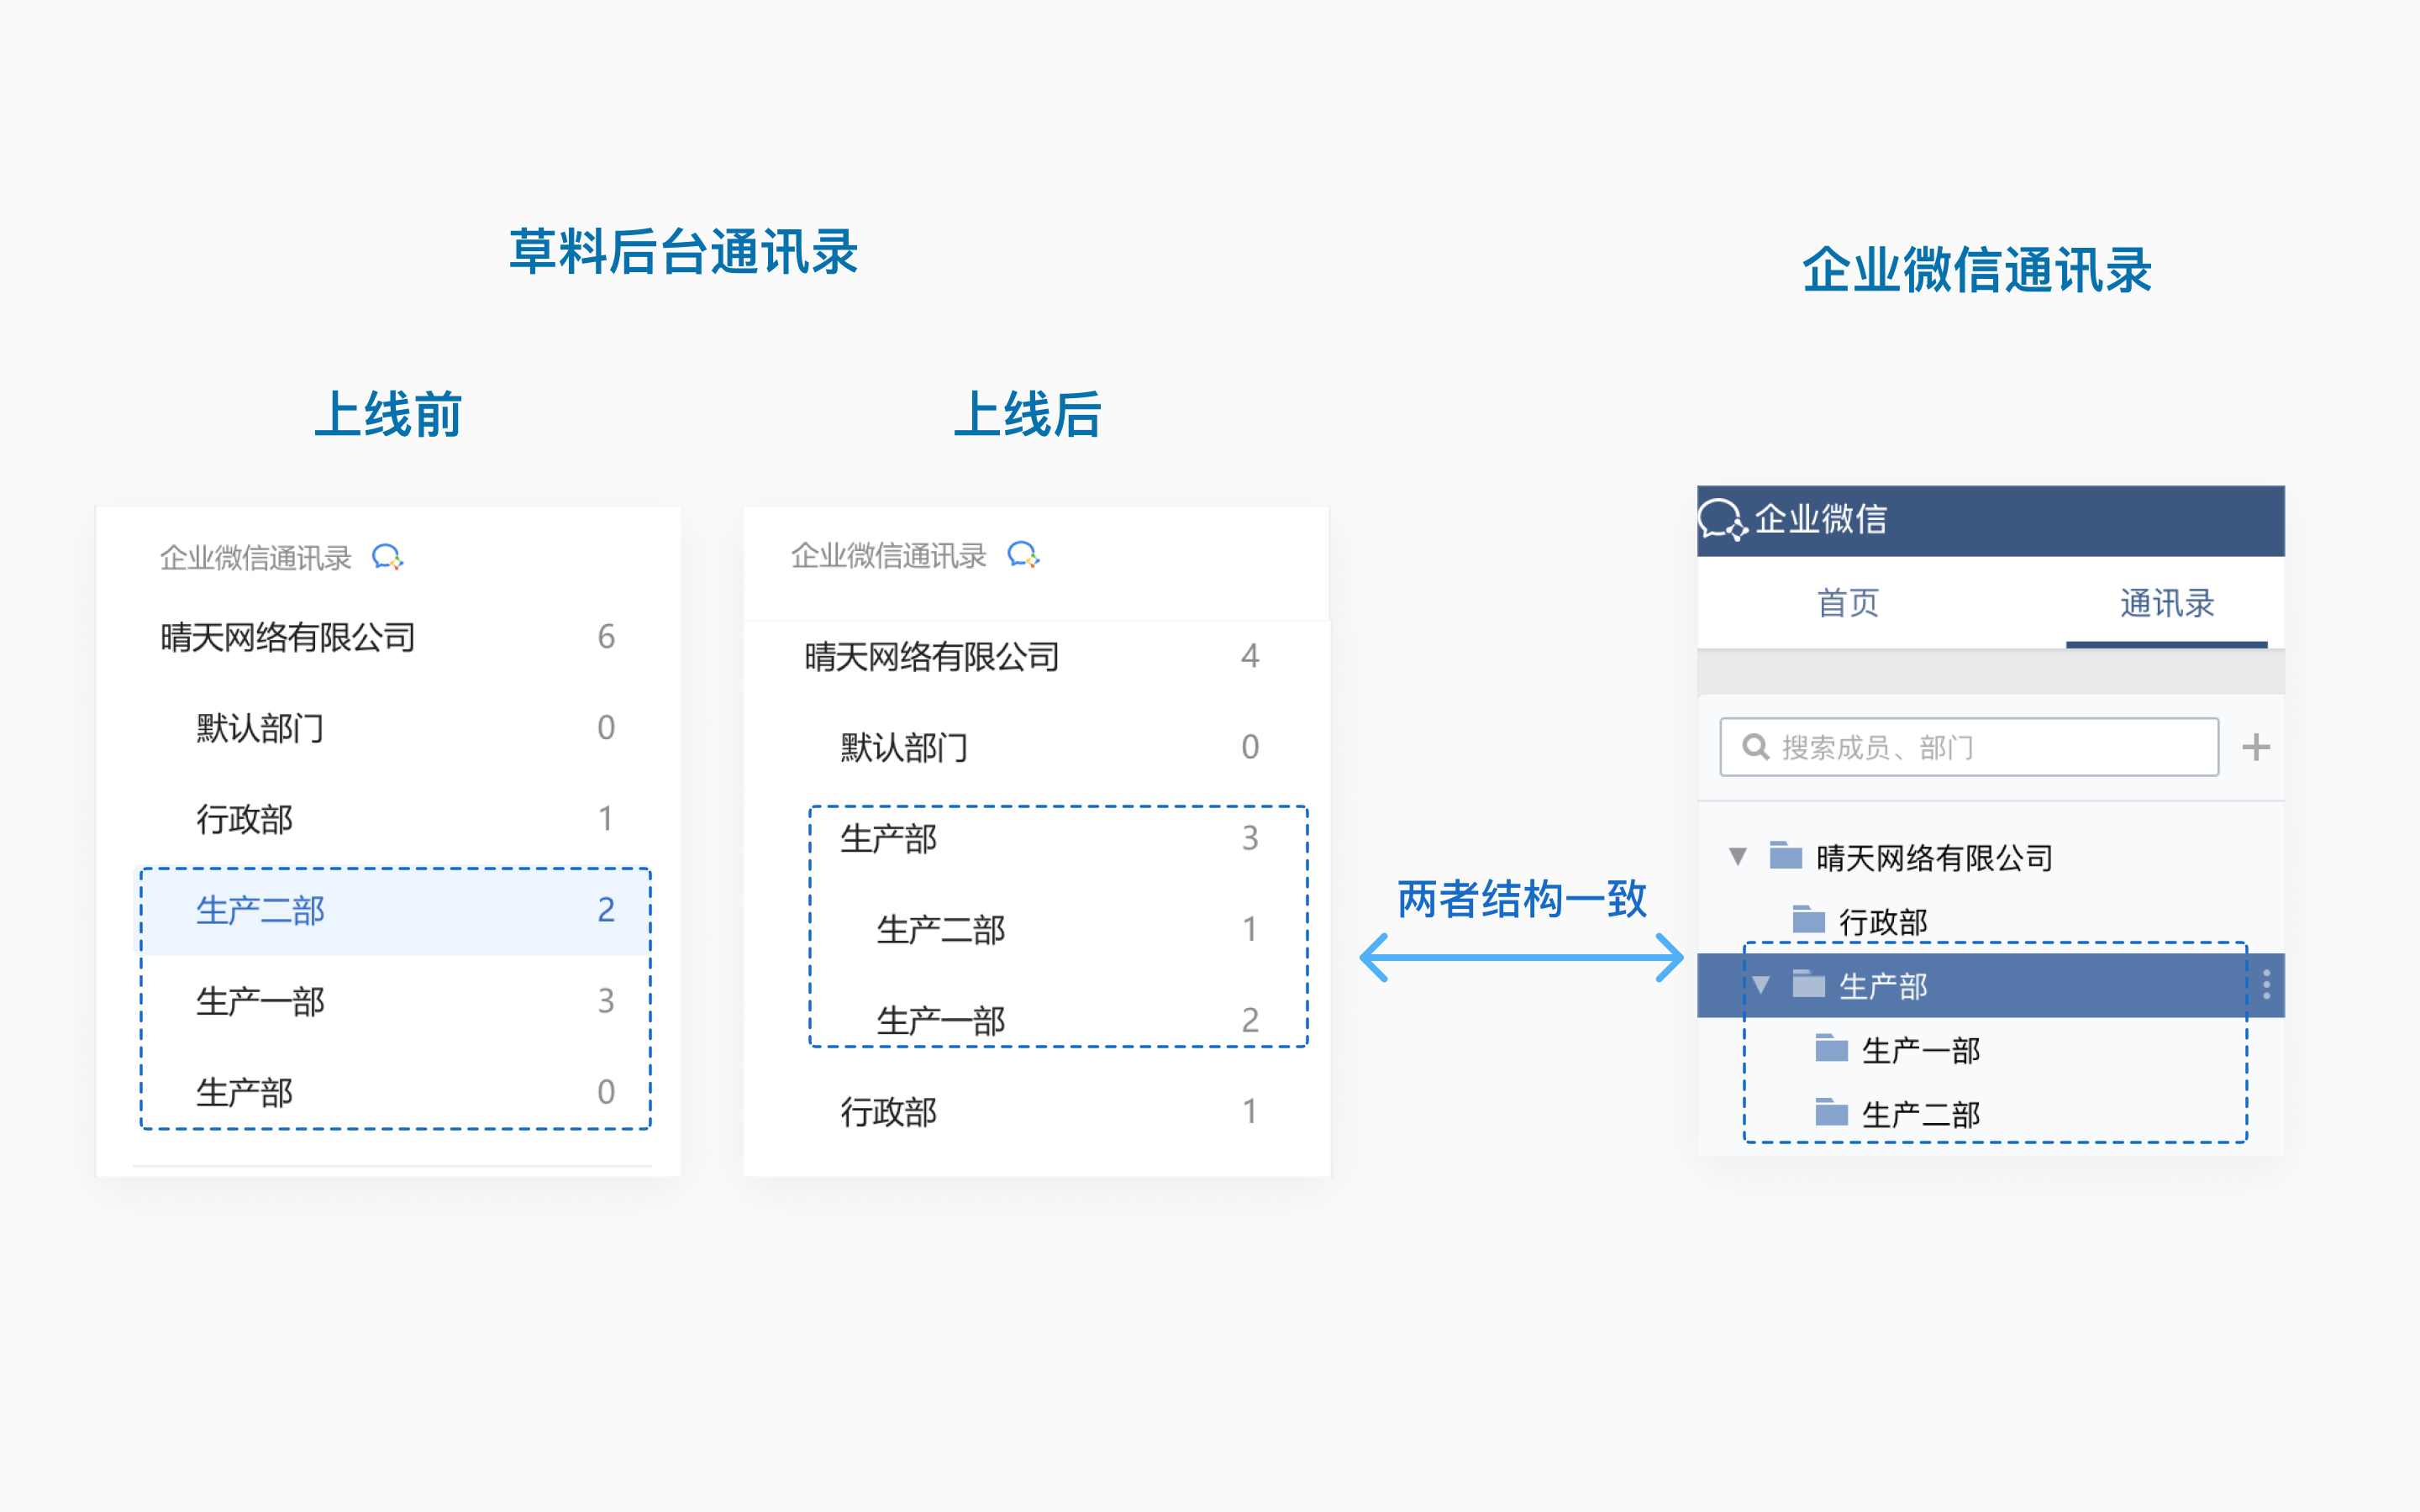The width and height of the screenshot is (2420, 1512).
Task: Click the count 3 beside 生产部 in 上线后
Action: click(1250, 838)
